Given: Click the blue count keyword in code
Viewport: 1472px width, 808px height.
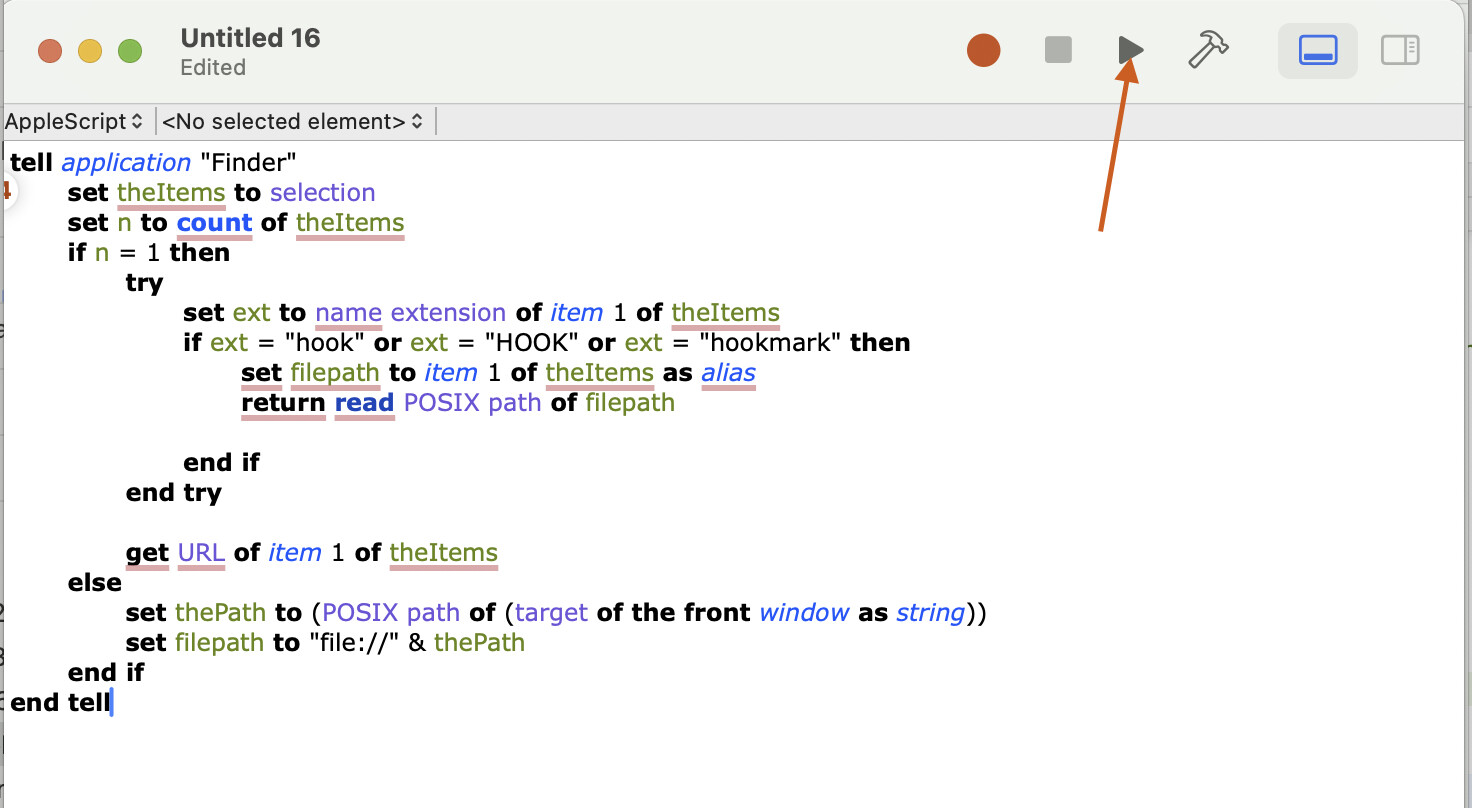Looking at the screenshot, I should pos(214,223).
